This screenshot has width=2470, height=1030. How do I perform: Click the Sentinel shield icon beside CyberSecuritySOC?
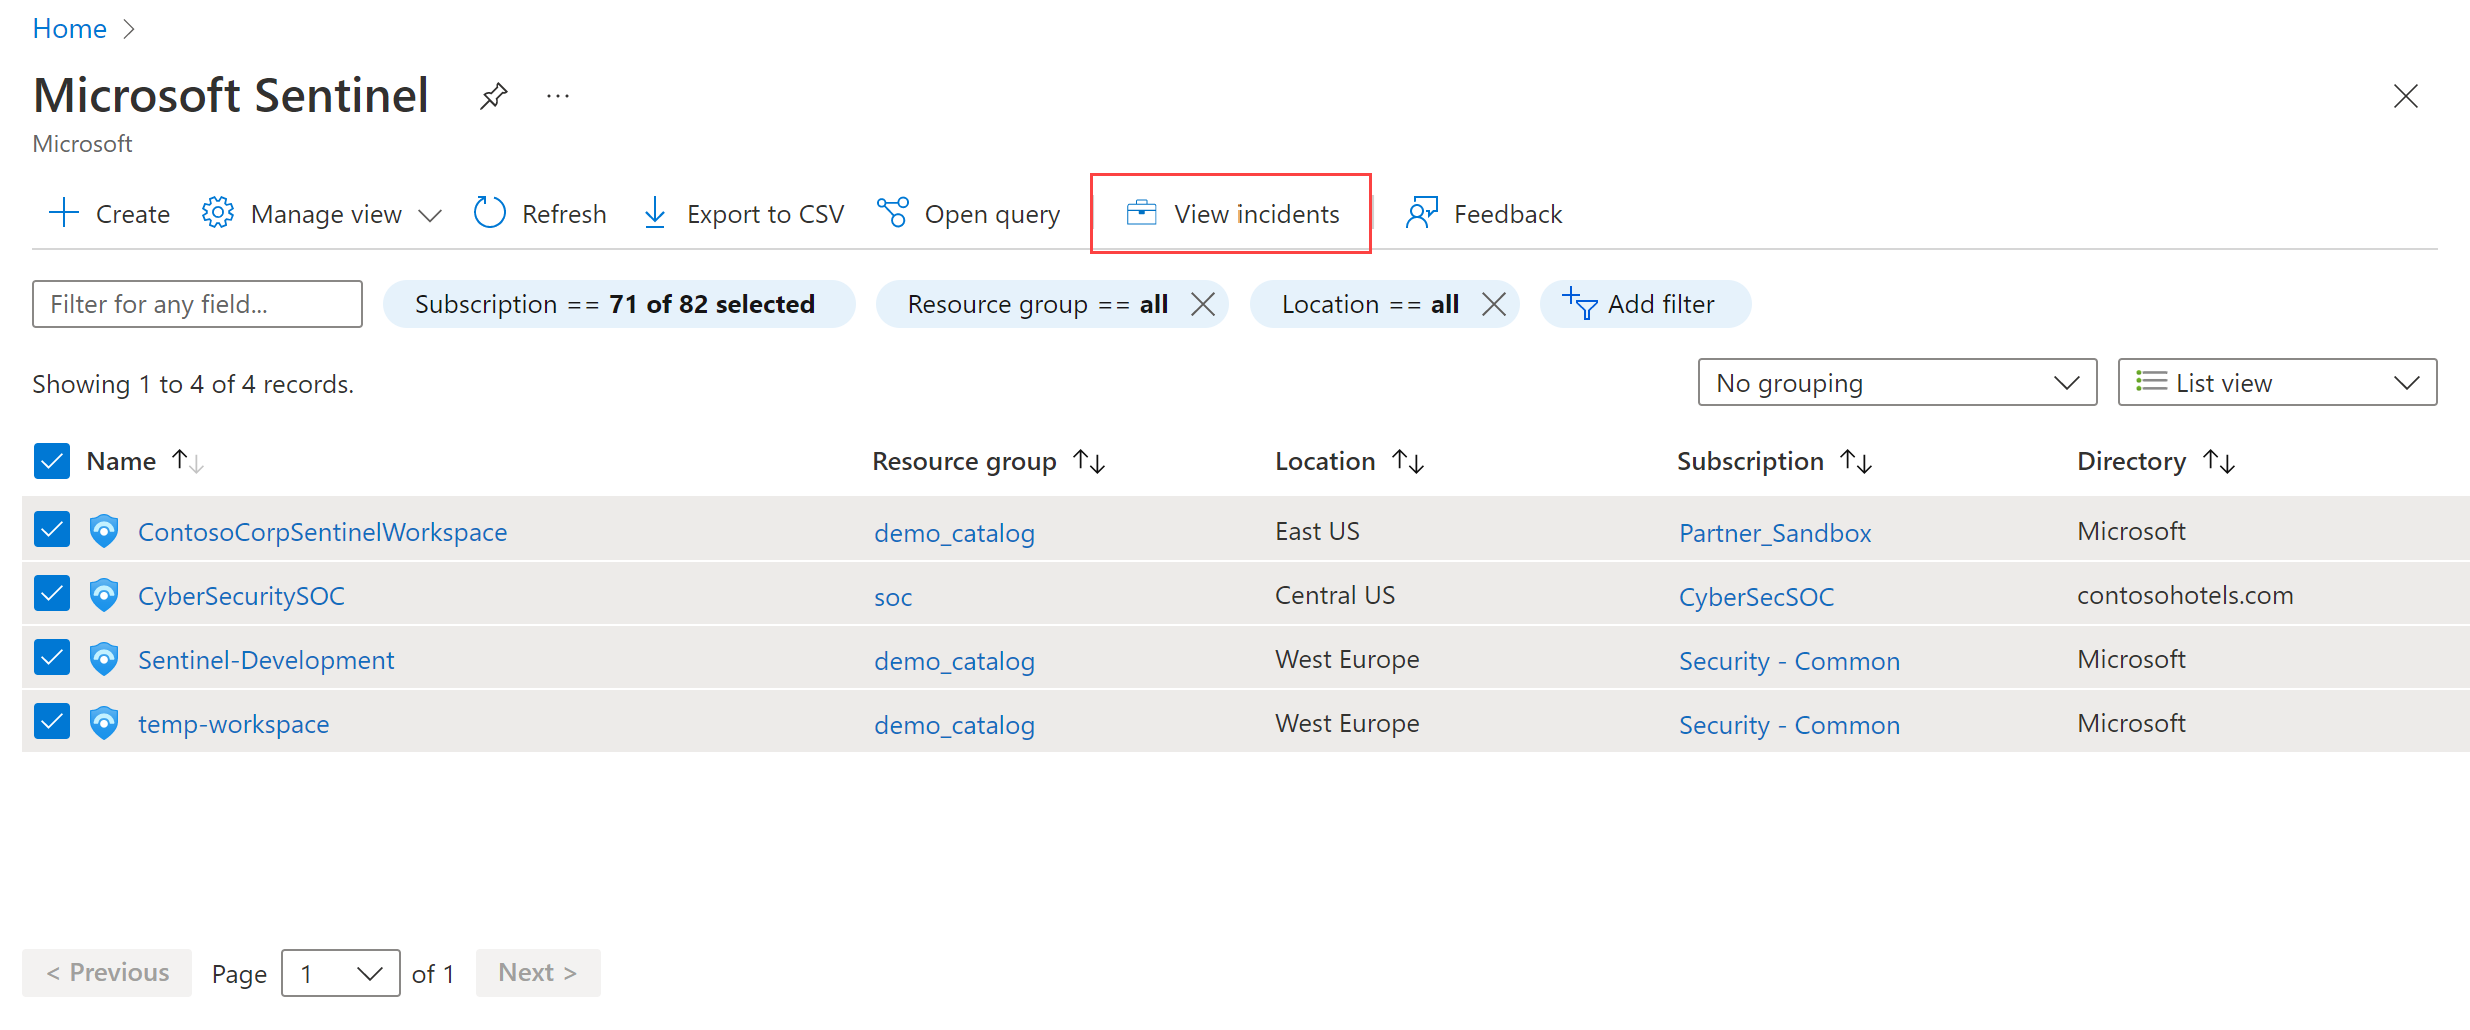pyautogui.click(x=103, y=594)
